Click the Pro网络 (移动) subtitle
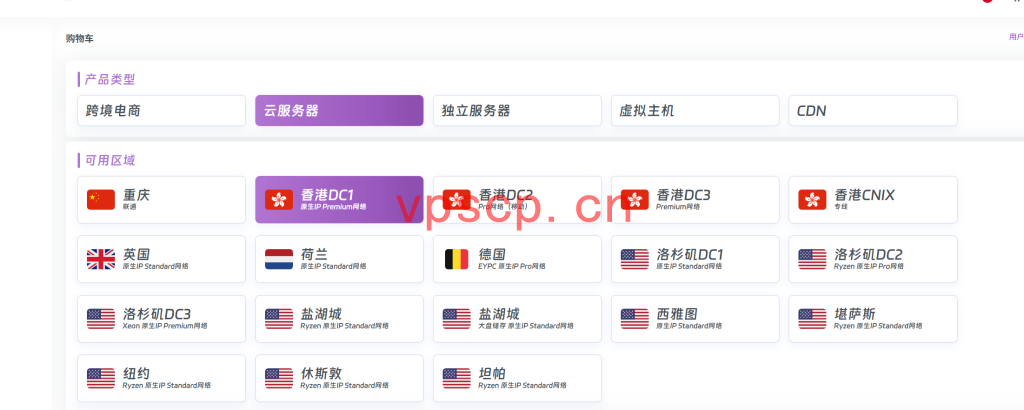Viewport: 1024px width, 410px height. (x=505, y=206)
